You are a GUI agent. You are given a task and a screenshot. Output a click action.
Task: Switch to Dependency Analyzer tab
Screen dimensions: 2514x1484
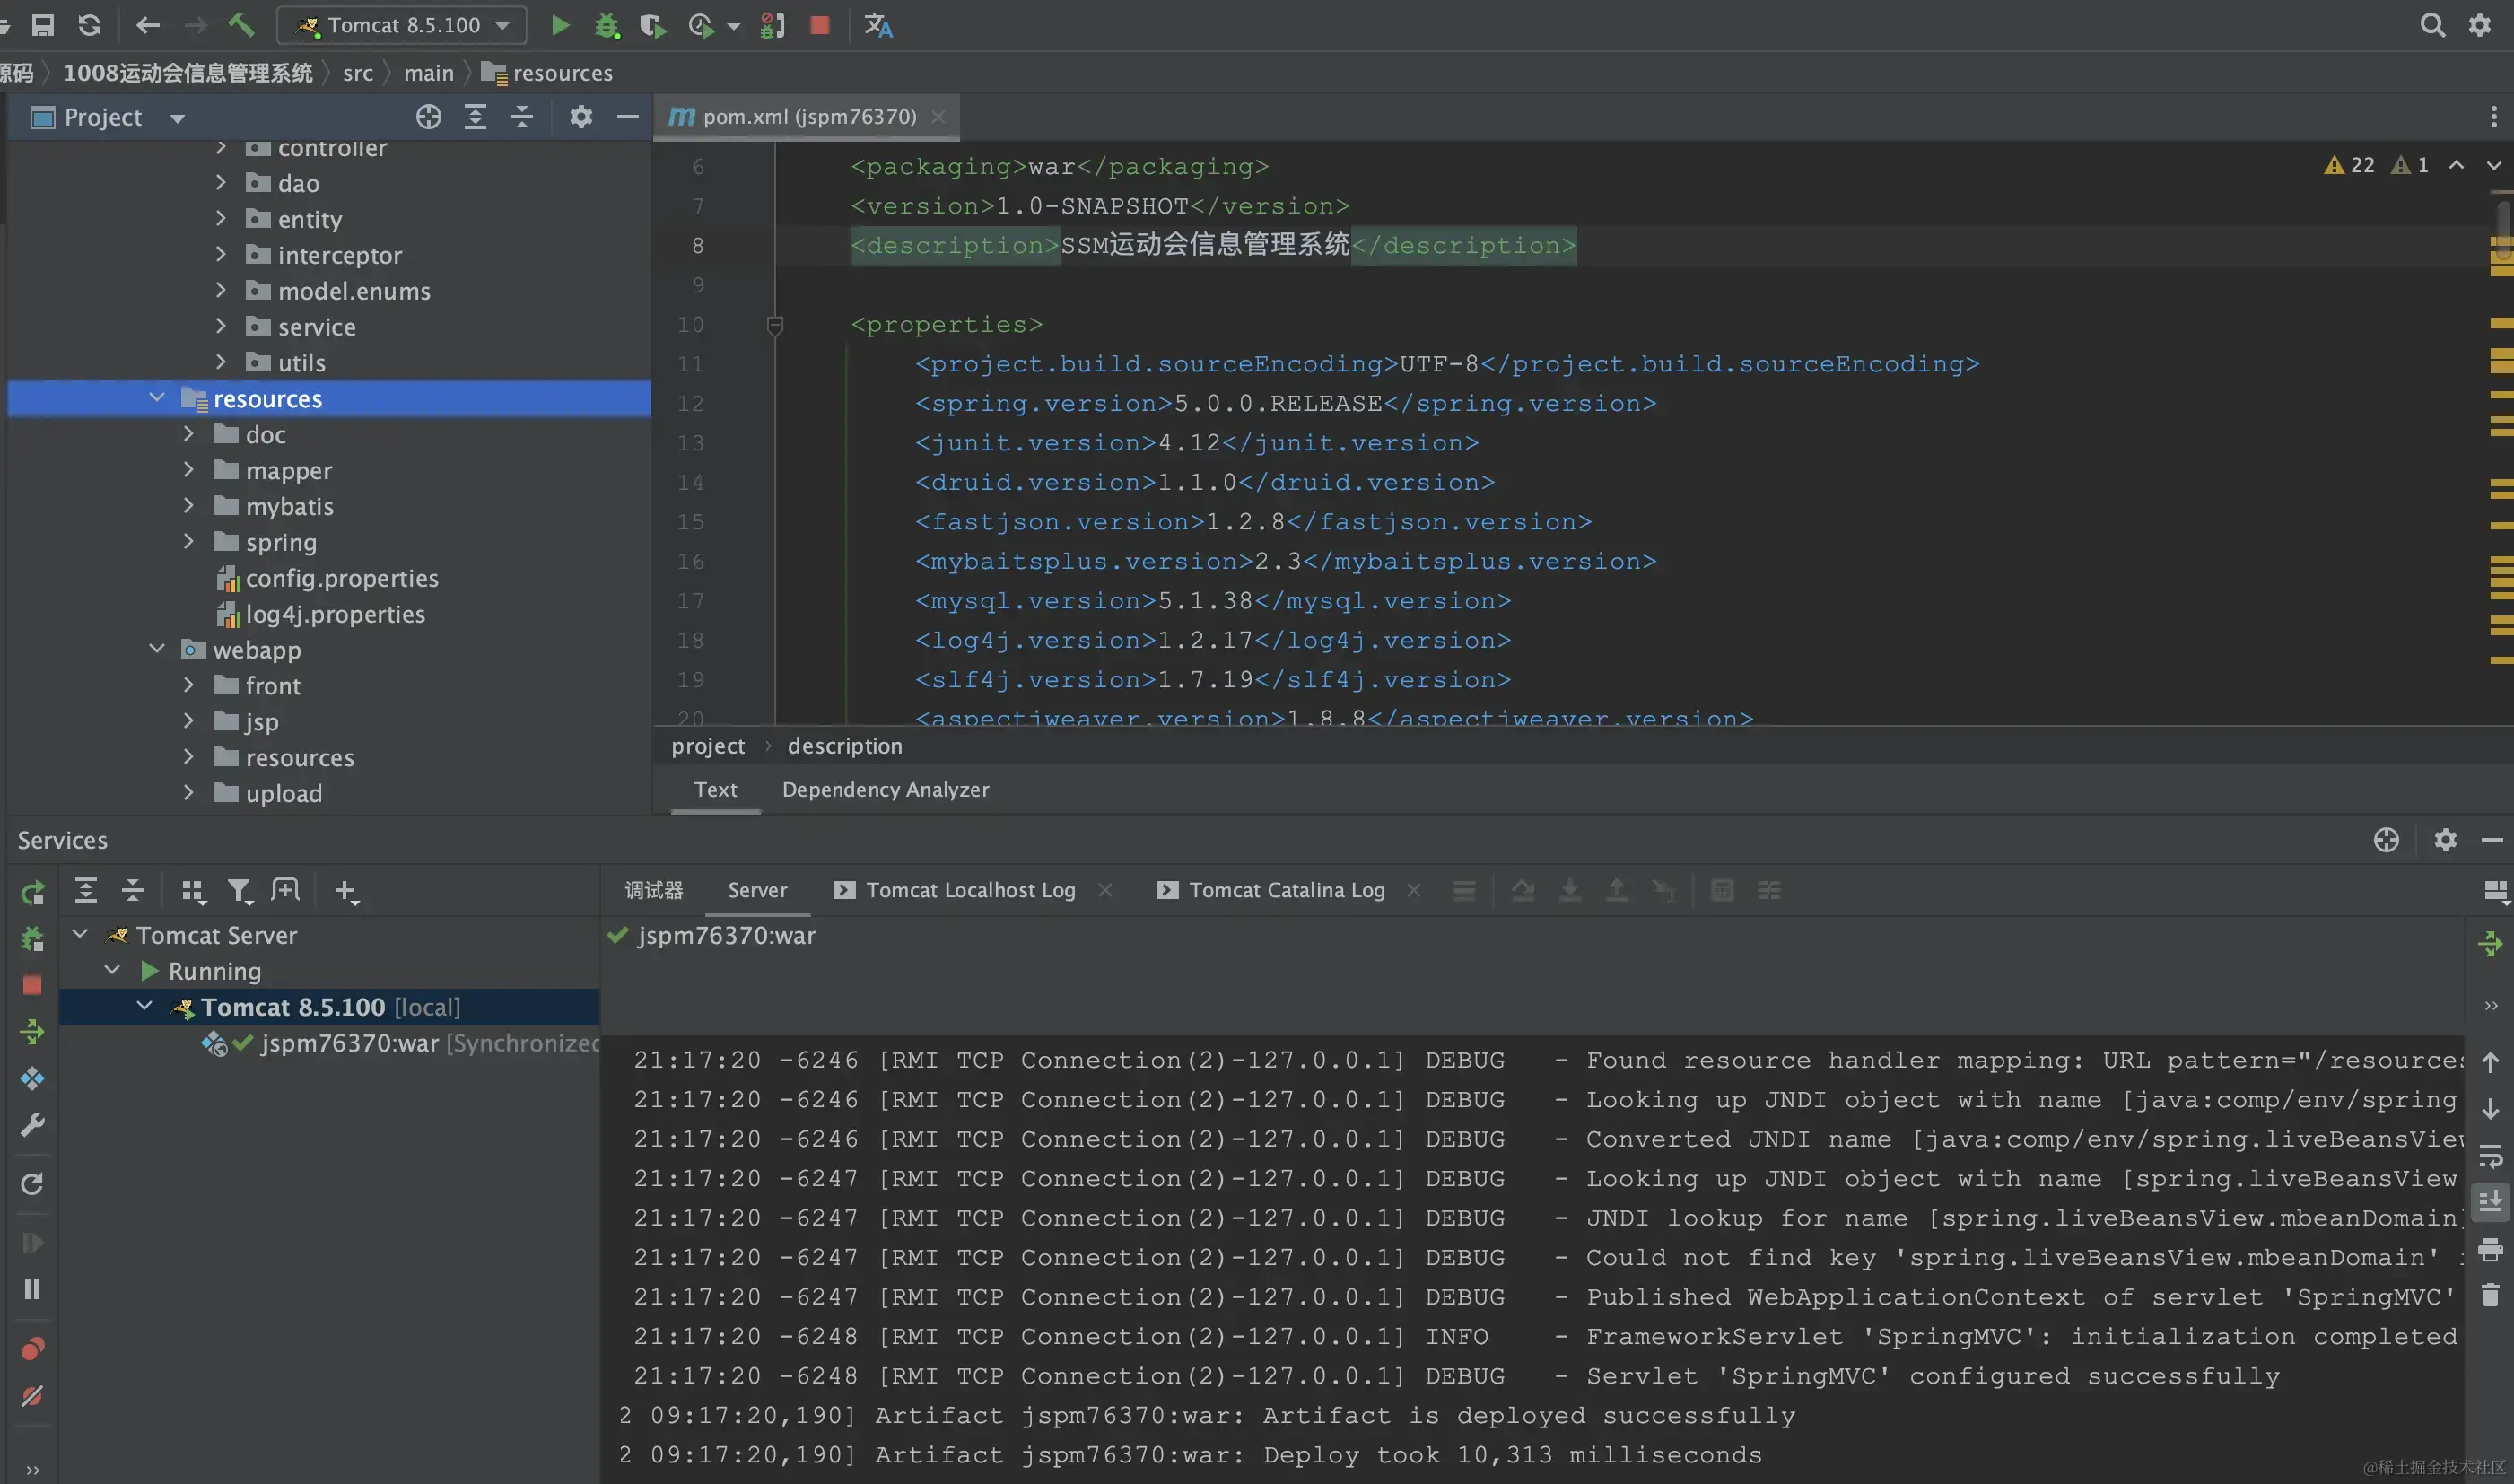pyautogui.click(x=885, y=789)
